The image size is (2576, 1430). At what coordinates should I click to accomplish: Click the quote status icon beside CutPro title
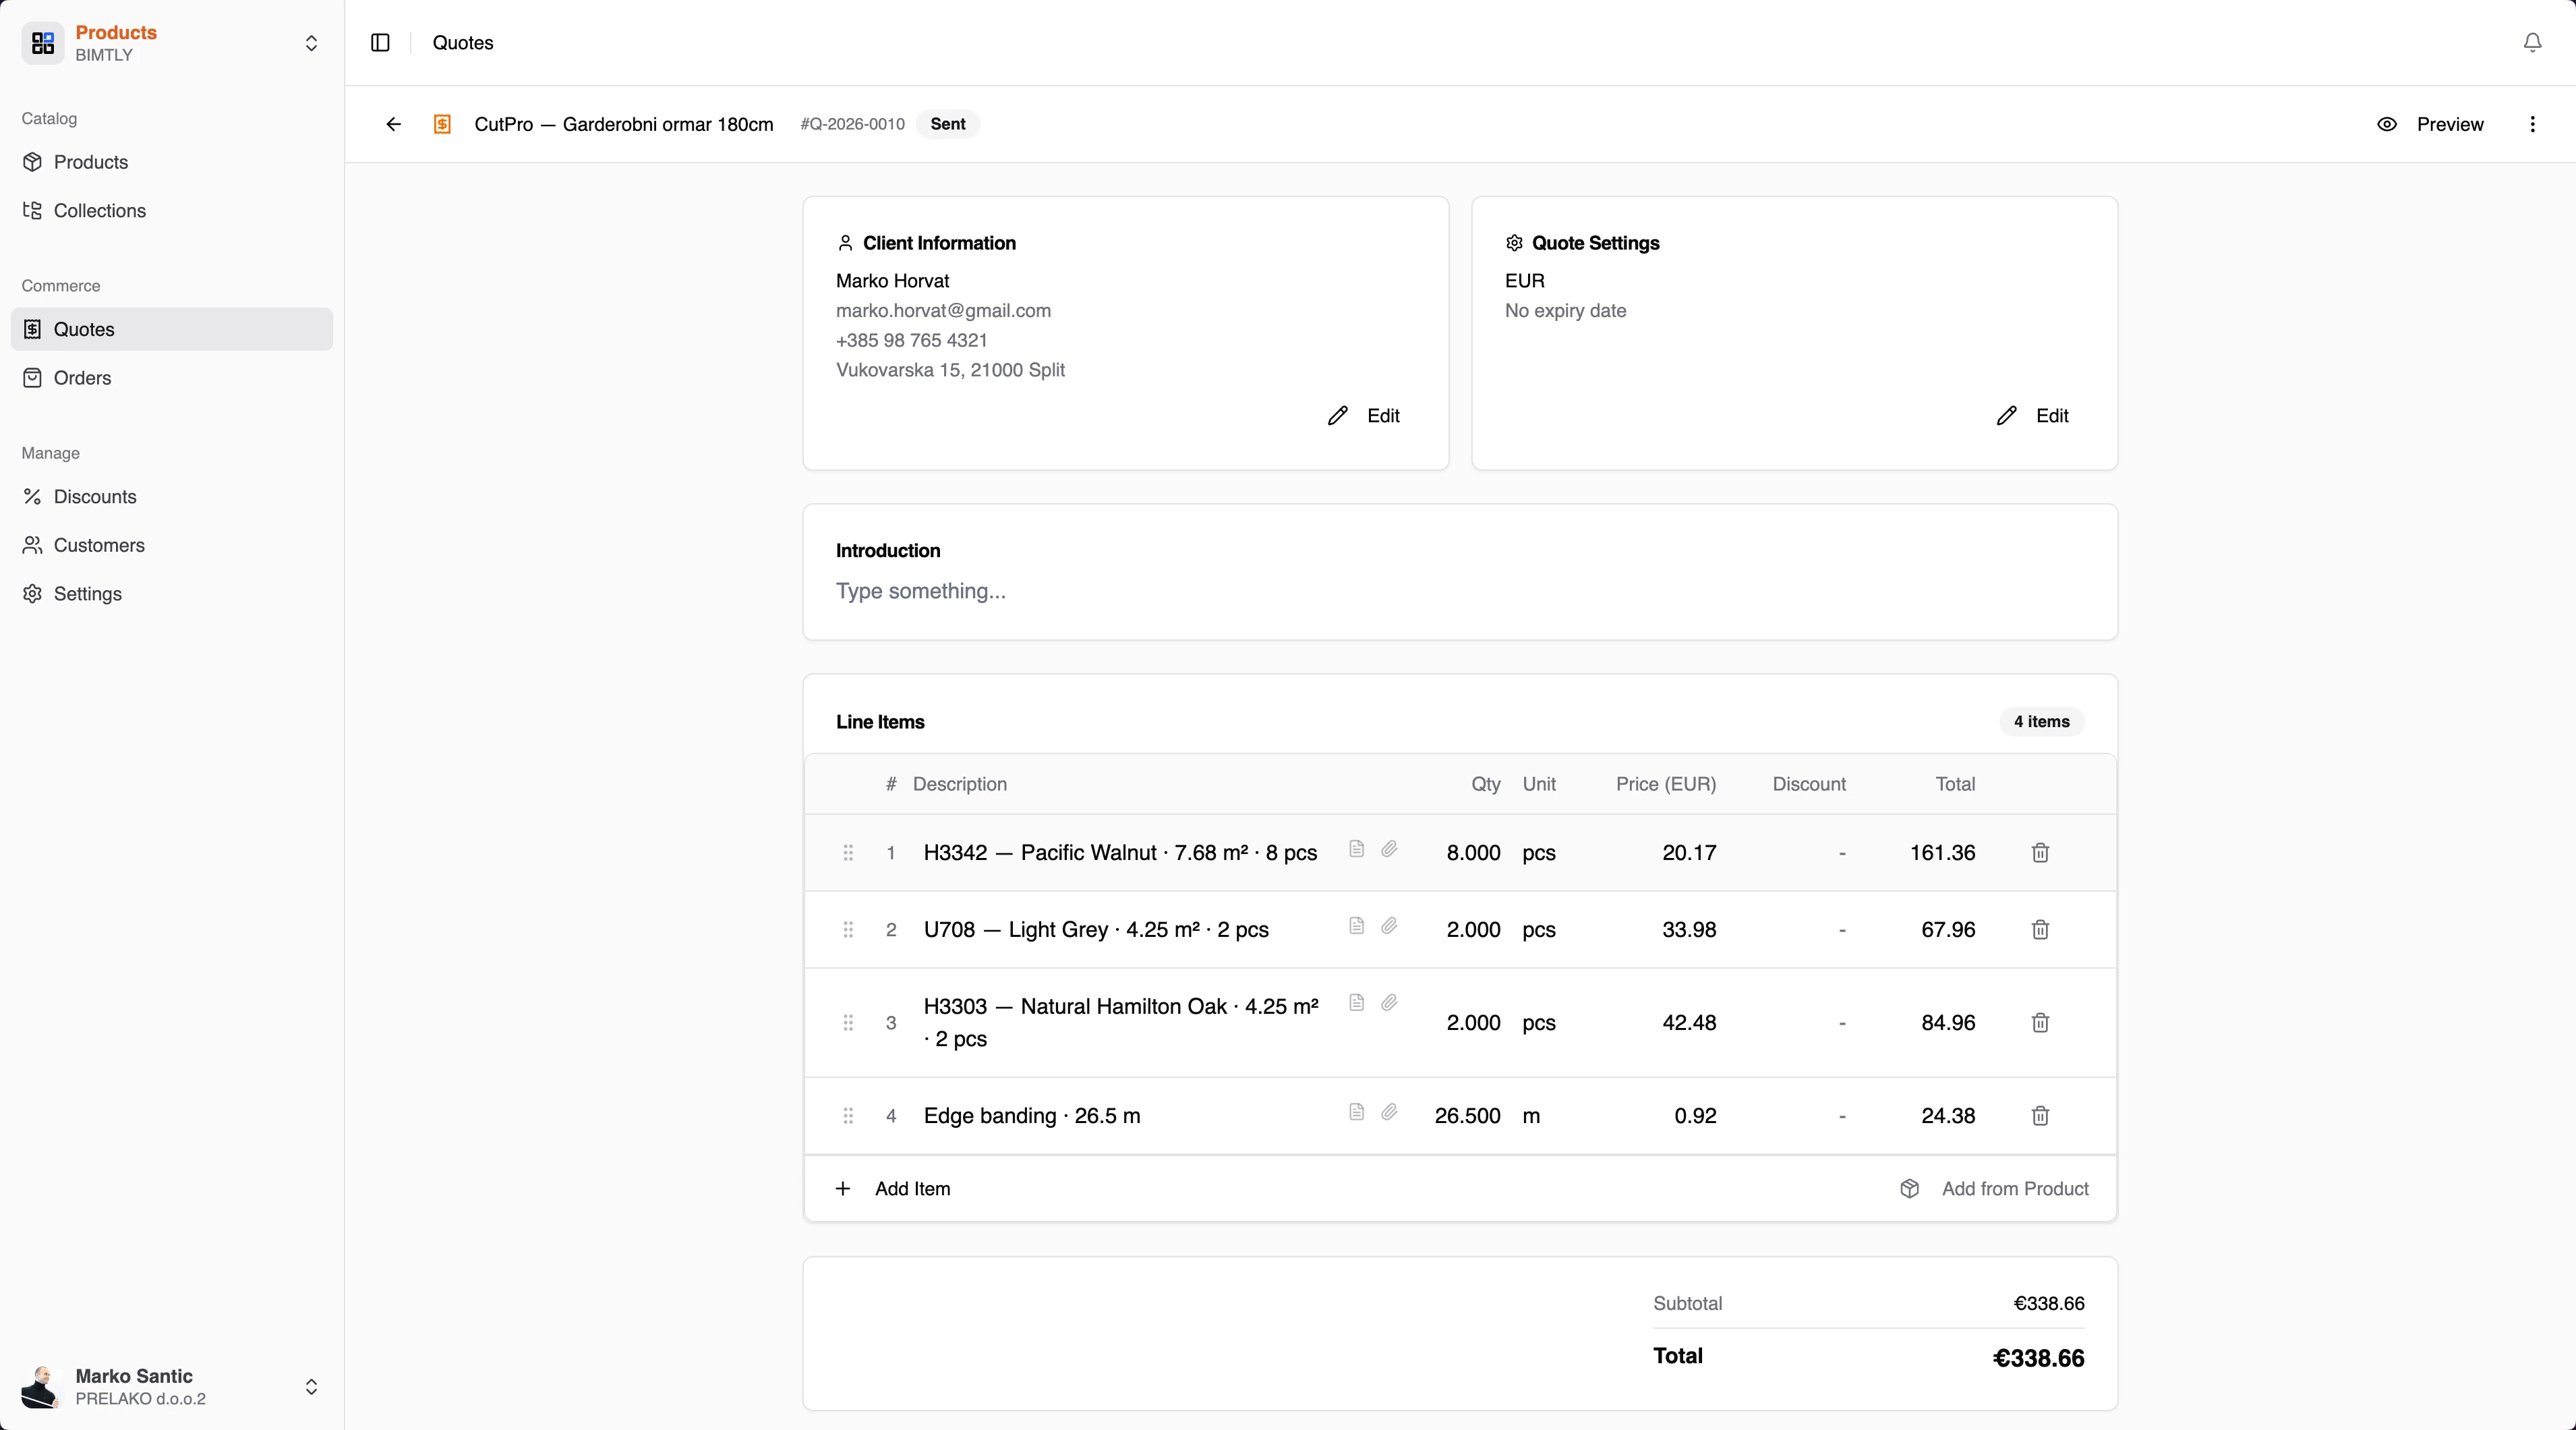pyautogui.click(x=442, y=124)
